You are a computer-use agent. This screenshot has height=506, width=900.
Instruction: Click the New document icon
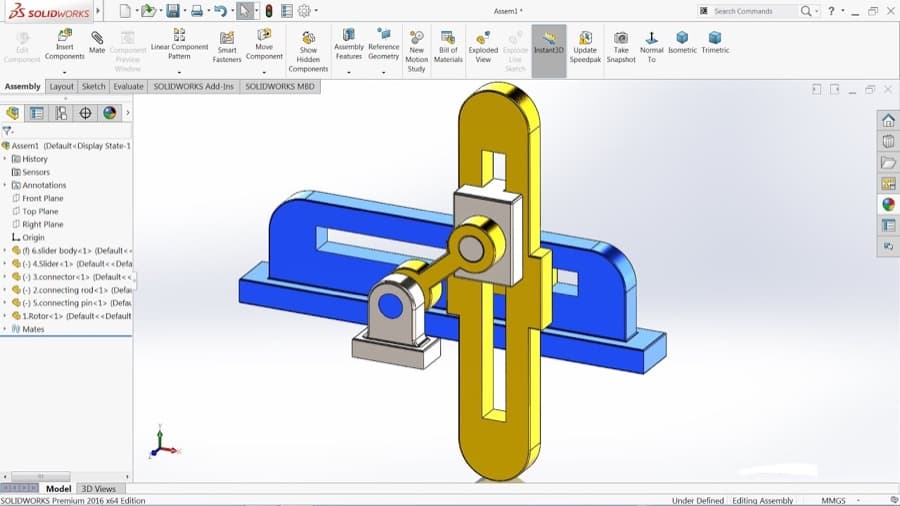pos(125,10)
